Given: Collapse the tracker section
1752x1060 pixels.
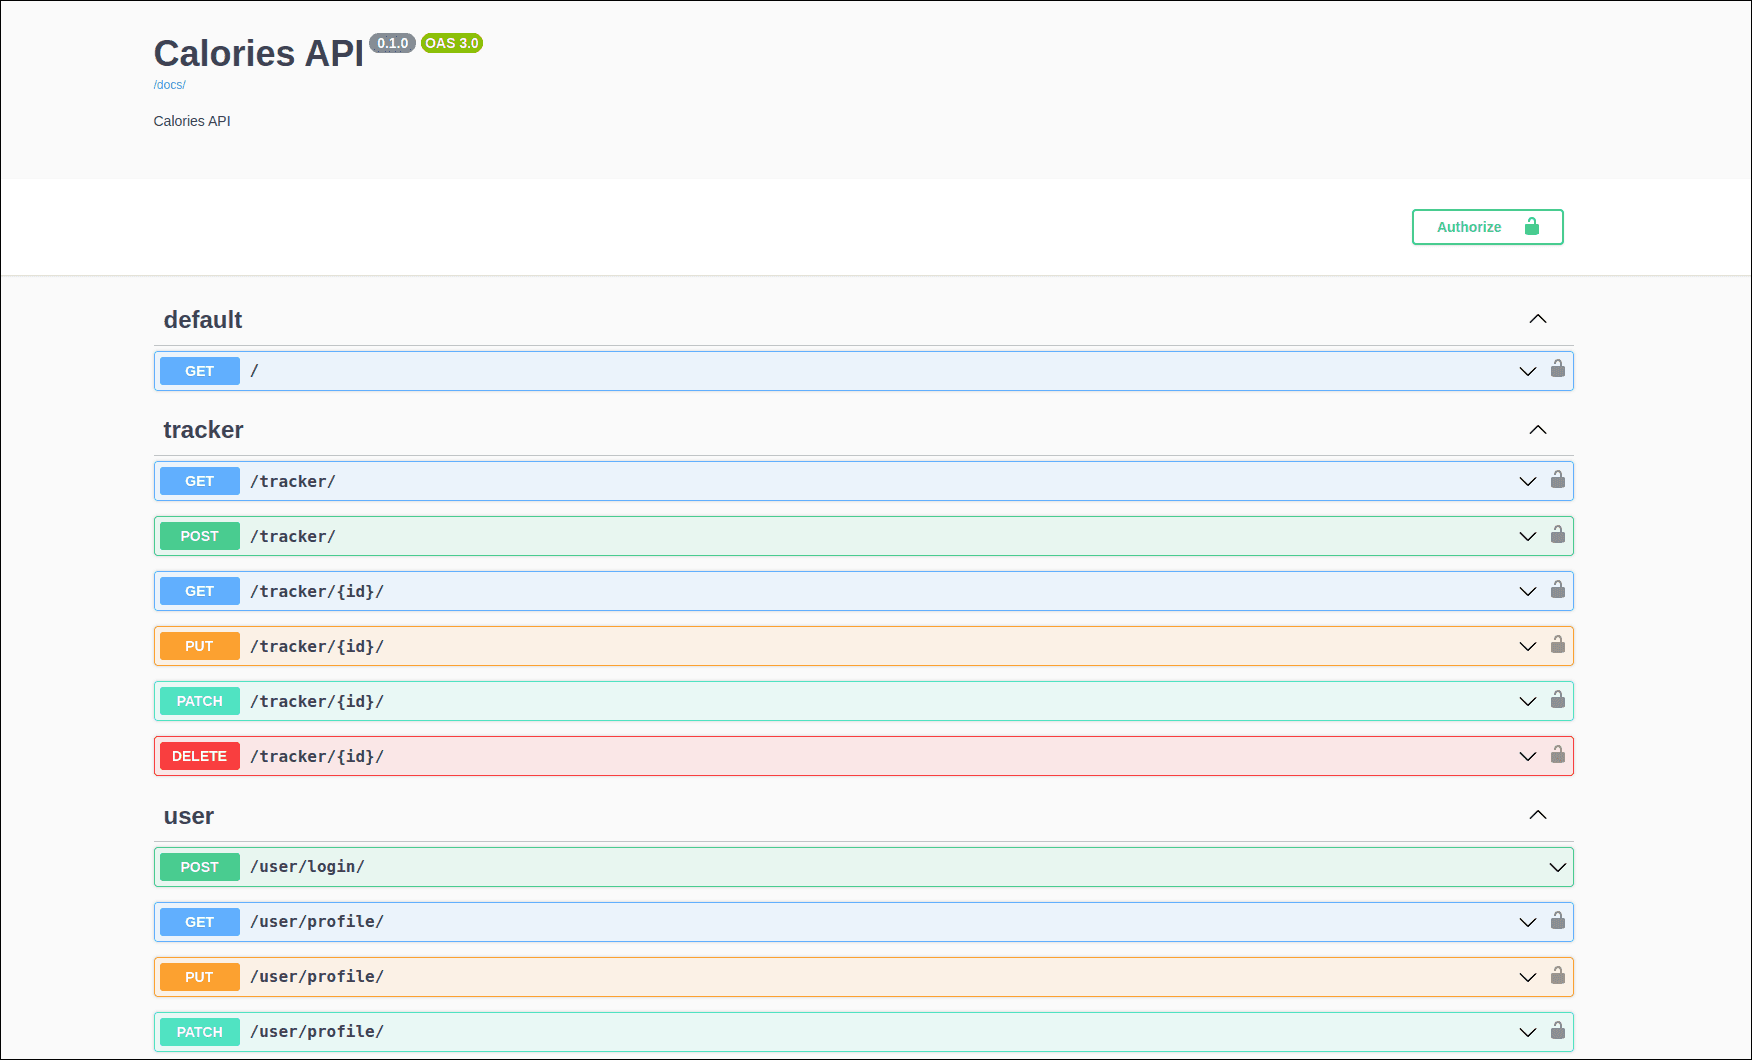Looking at the screenshot, I should (x=1537, y=429).
